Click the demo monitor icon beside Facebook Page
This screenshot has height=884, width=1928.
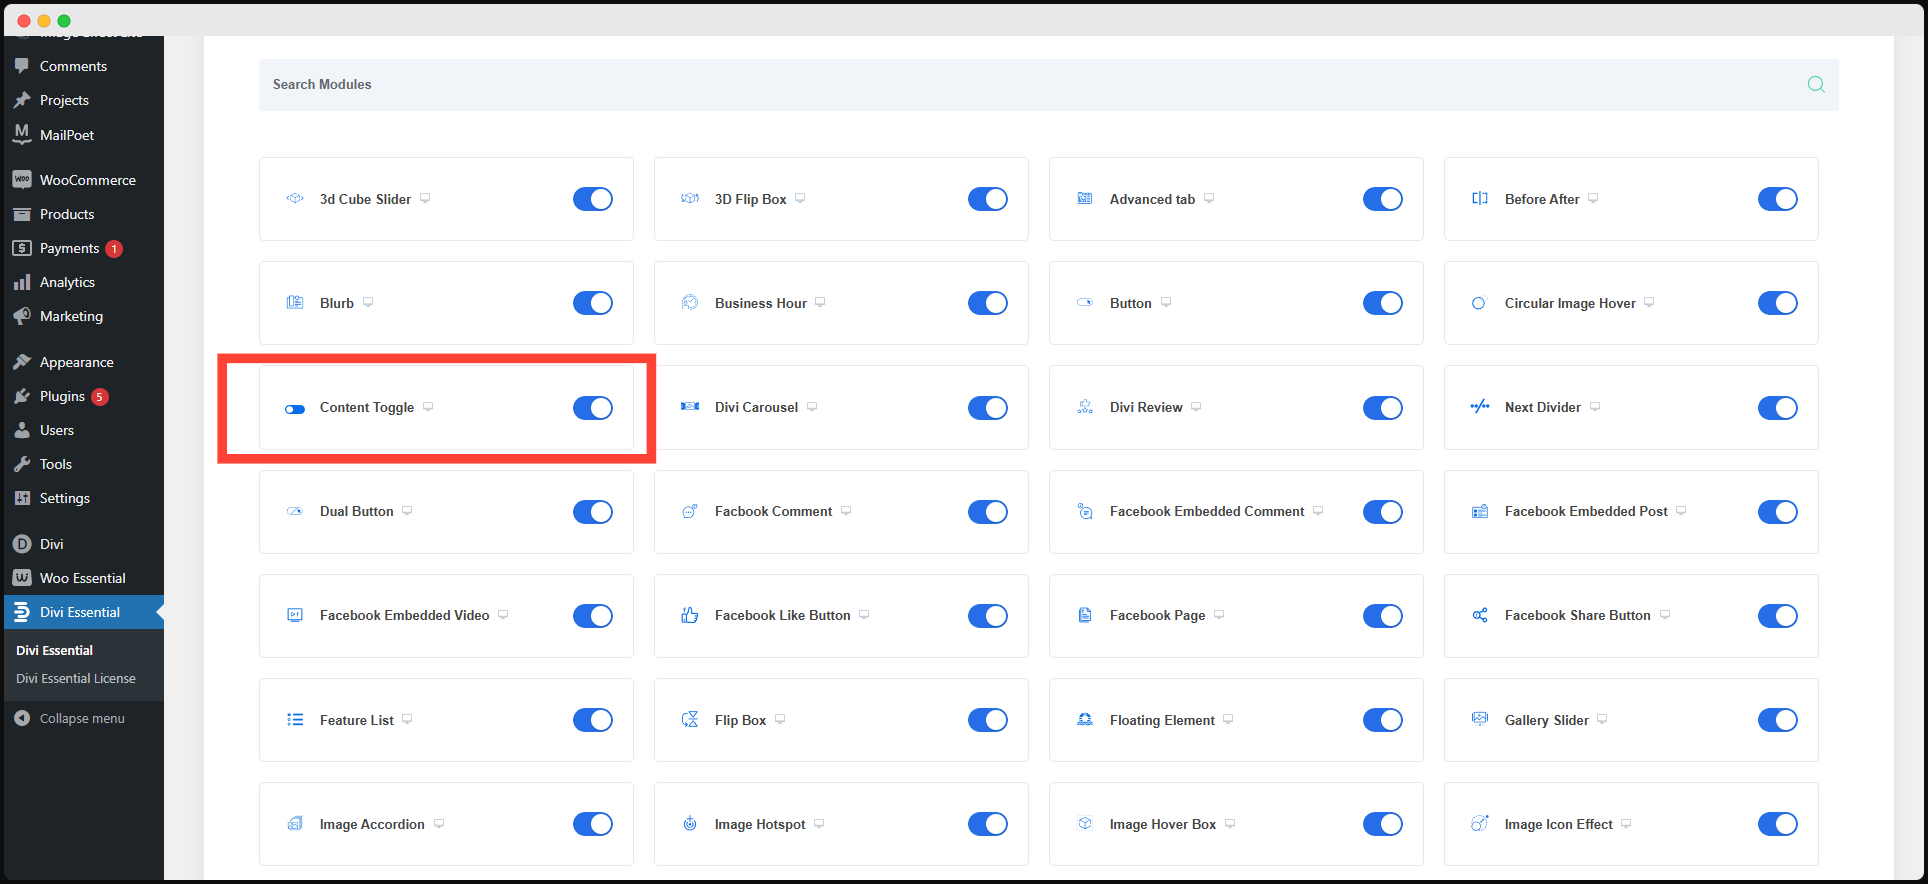coord(1219,615)
